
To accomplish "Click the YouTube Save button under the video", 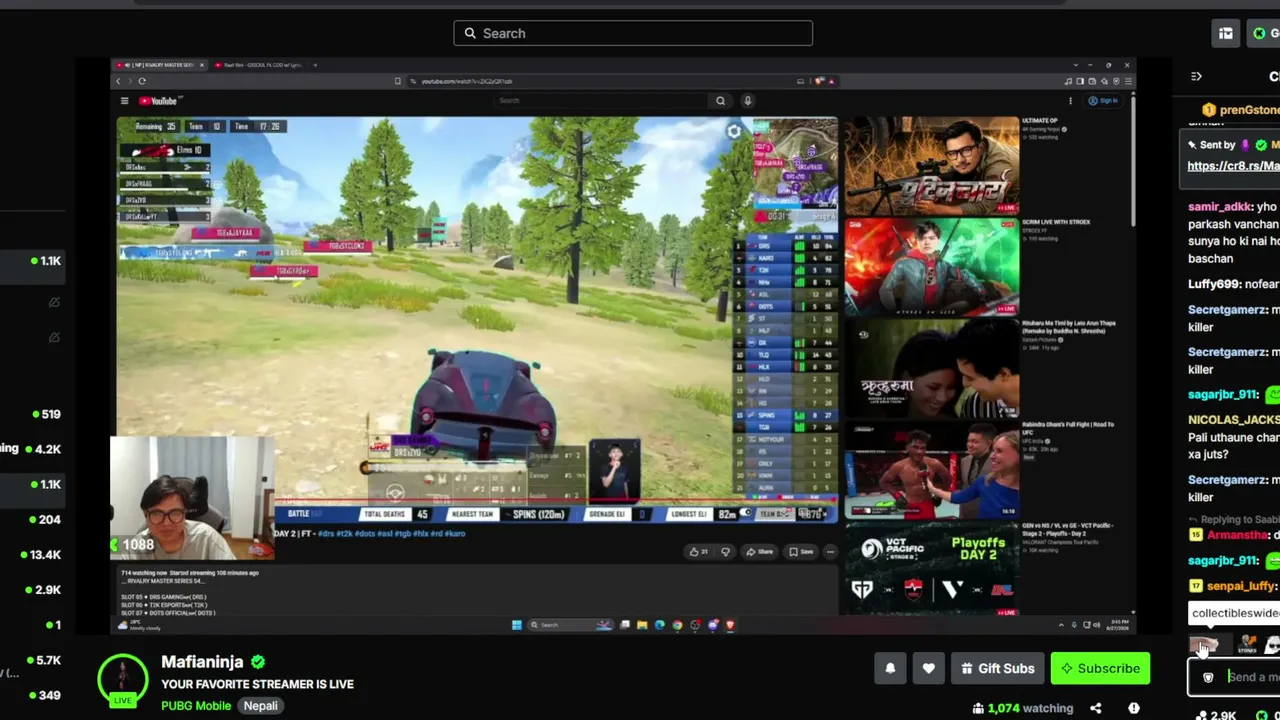I will tap(800, 551).
